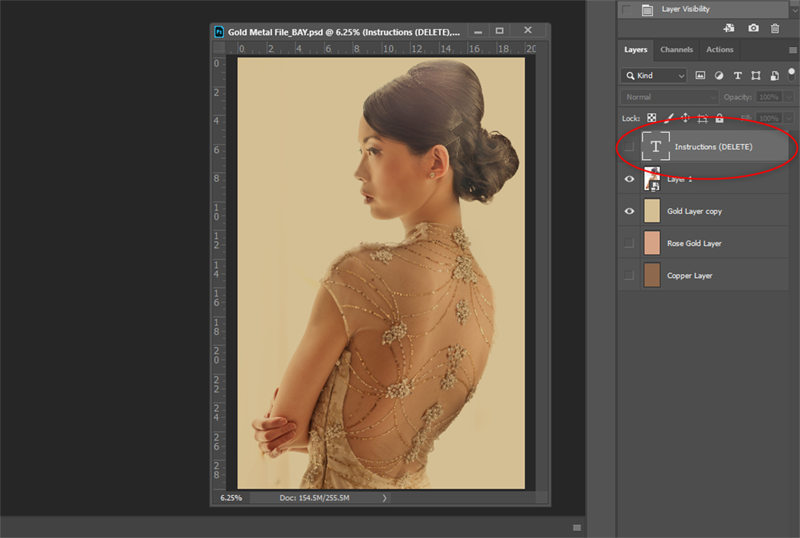Show the Rose Gold Layer
800x538 pixels.
click(x=629, y=243)
